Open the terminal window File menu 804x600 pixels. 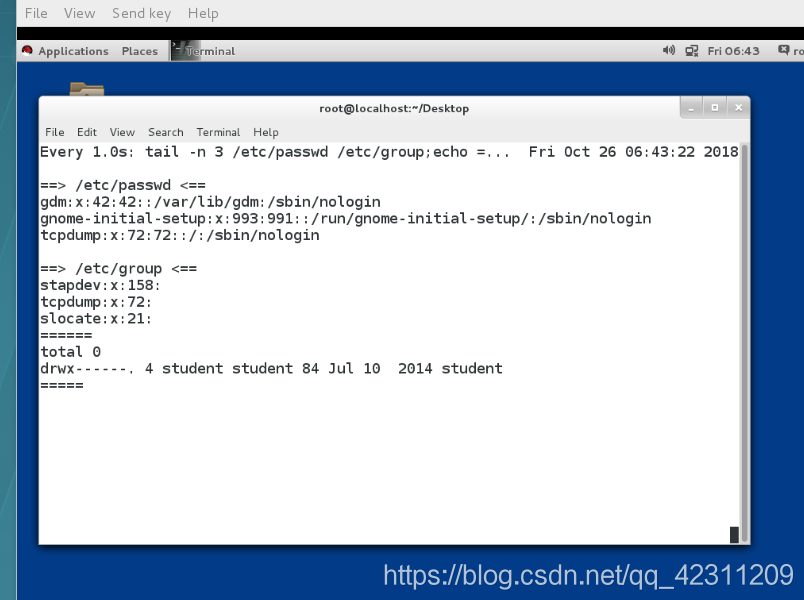pos(55,132)
